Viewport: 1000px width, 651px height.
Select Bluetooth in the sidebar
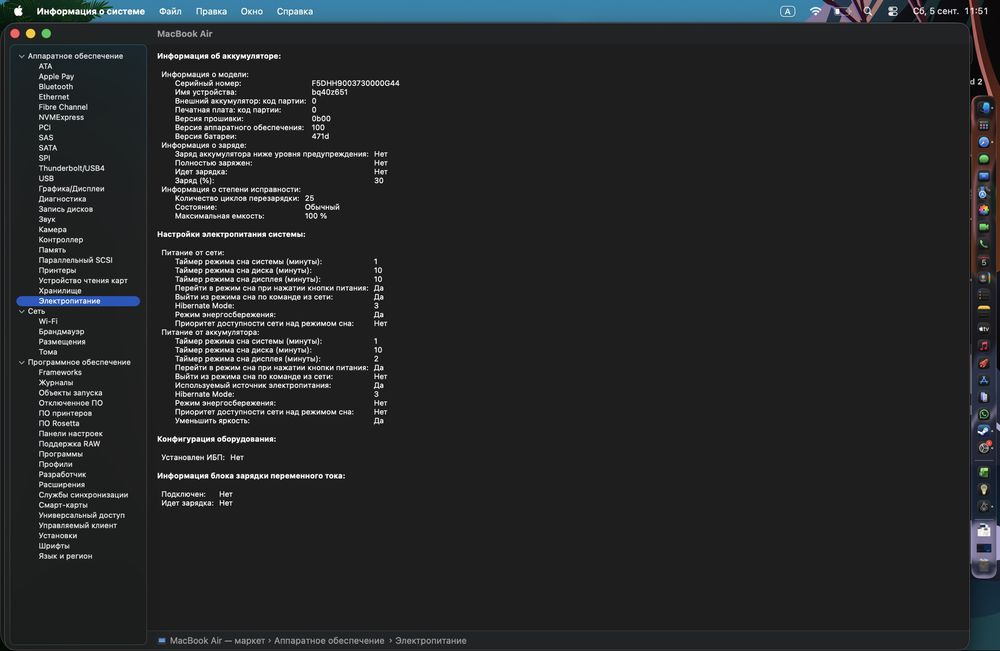(55, 87)
